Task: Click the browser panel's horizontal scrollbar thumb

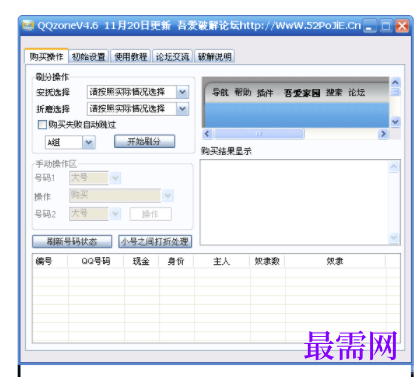Action: (x=259, y=134)
